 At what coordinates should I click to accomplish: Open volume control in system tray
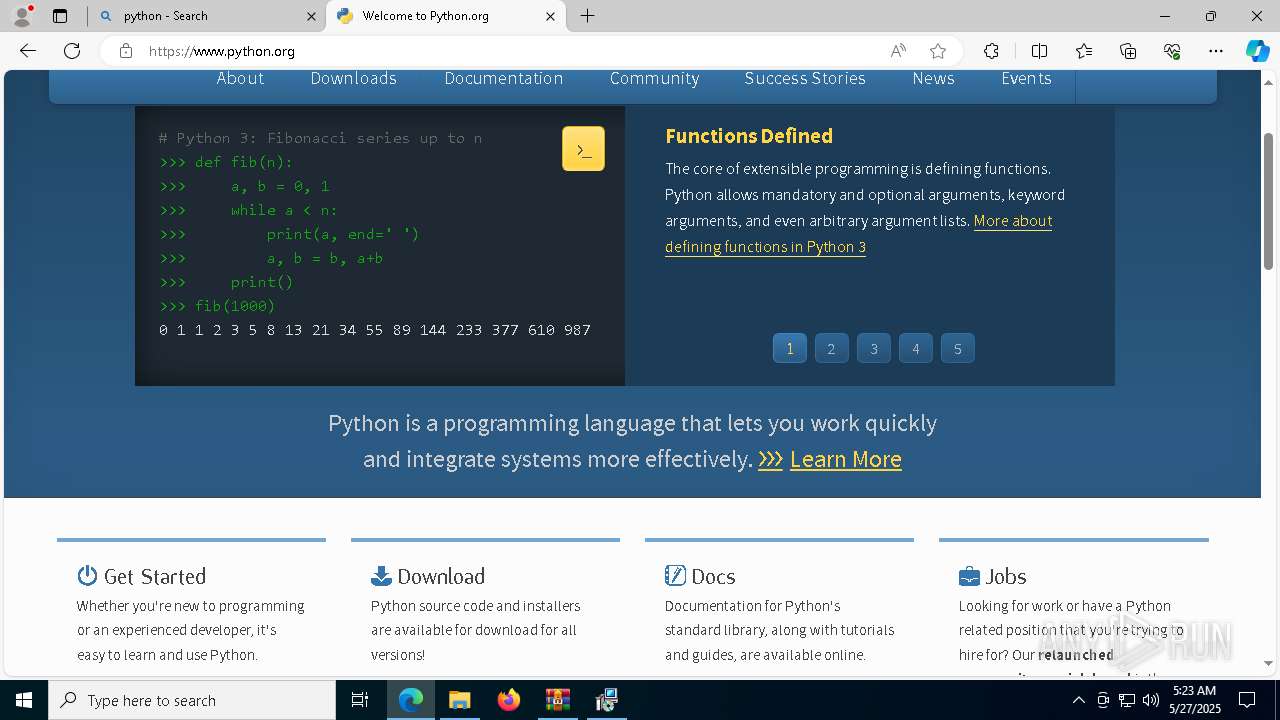[1151, 700]
